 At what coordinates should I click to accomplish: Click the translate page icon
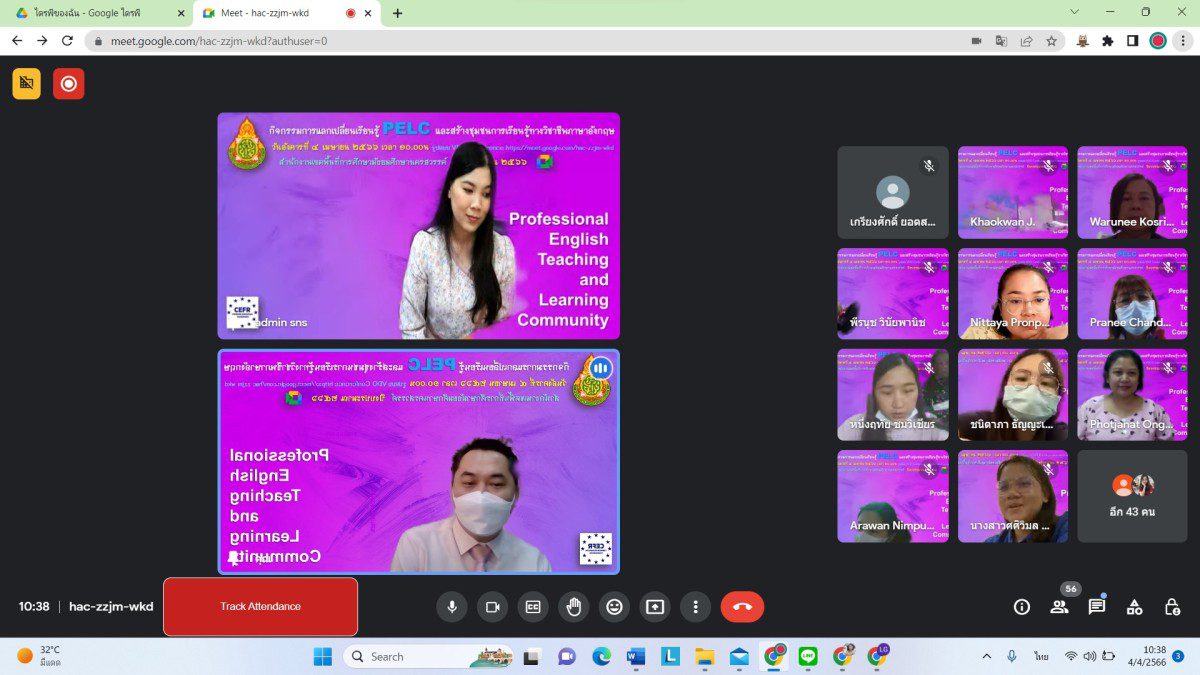click(1001, 41)
